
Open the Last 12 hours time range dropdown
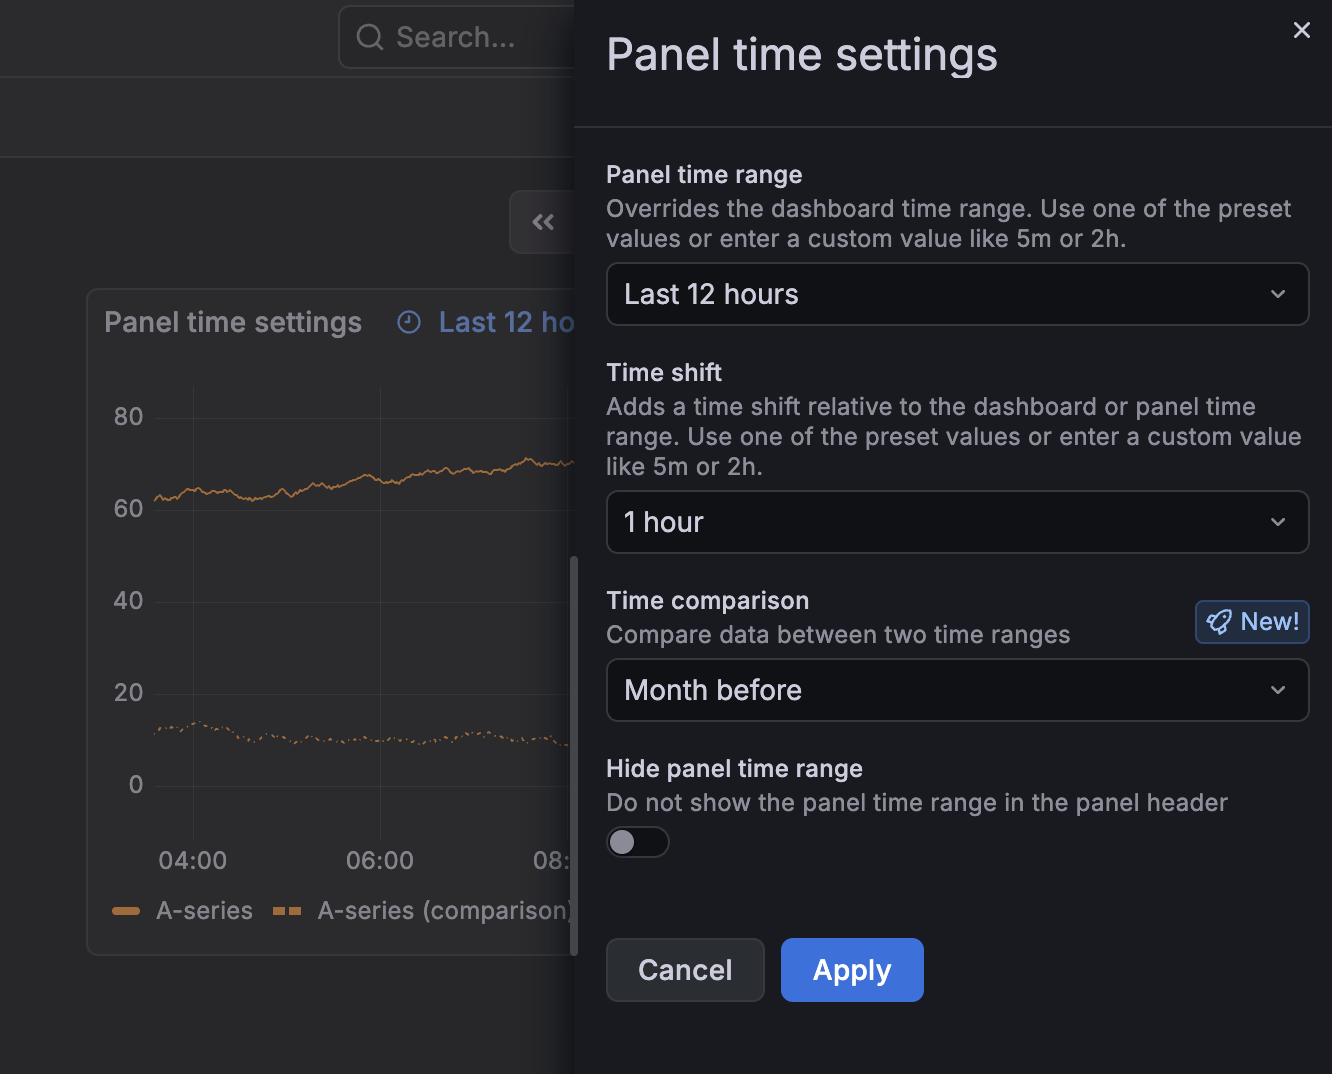[957, 294]
